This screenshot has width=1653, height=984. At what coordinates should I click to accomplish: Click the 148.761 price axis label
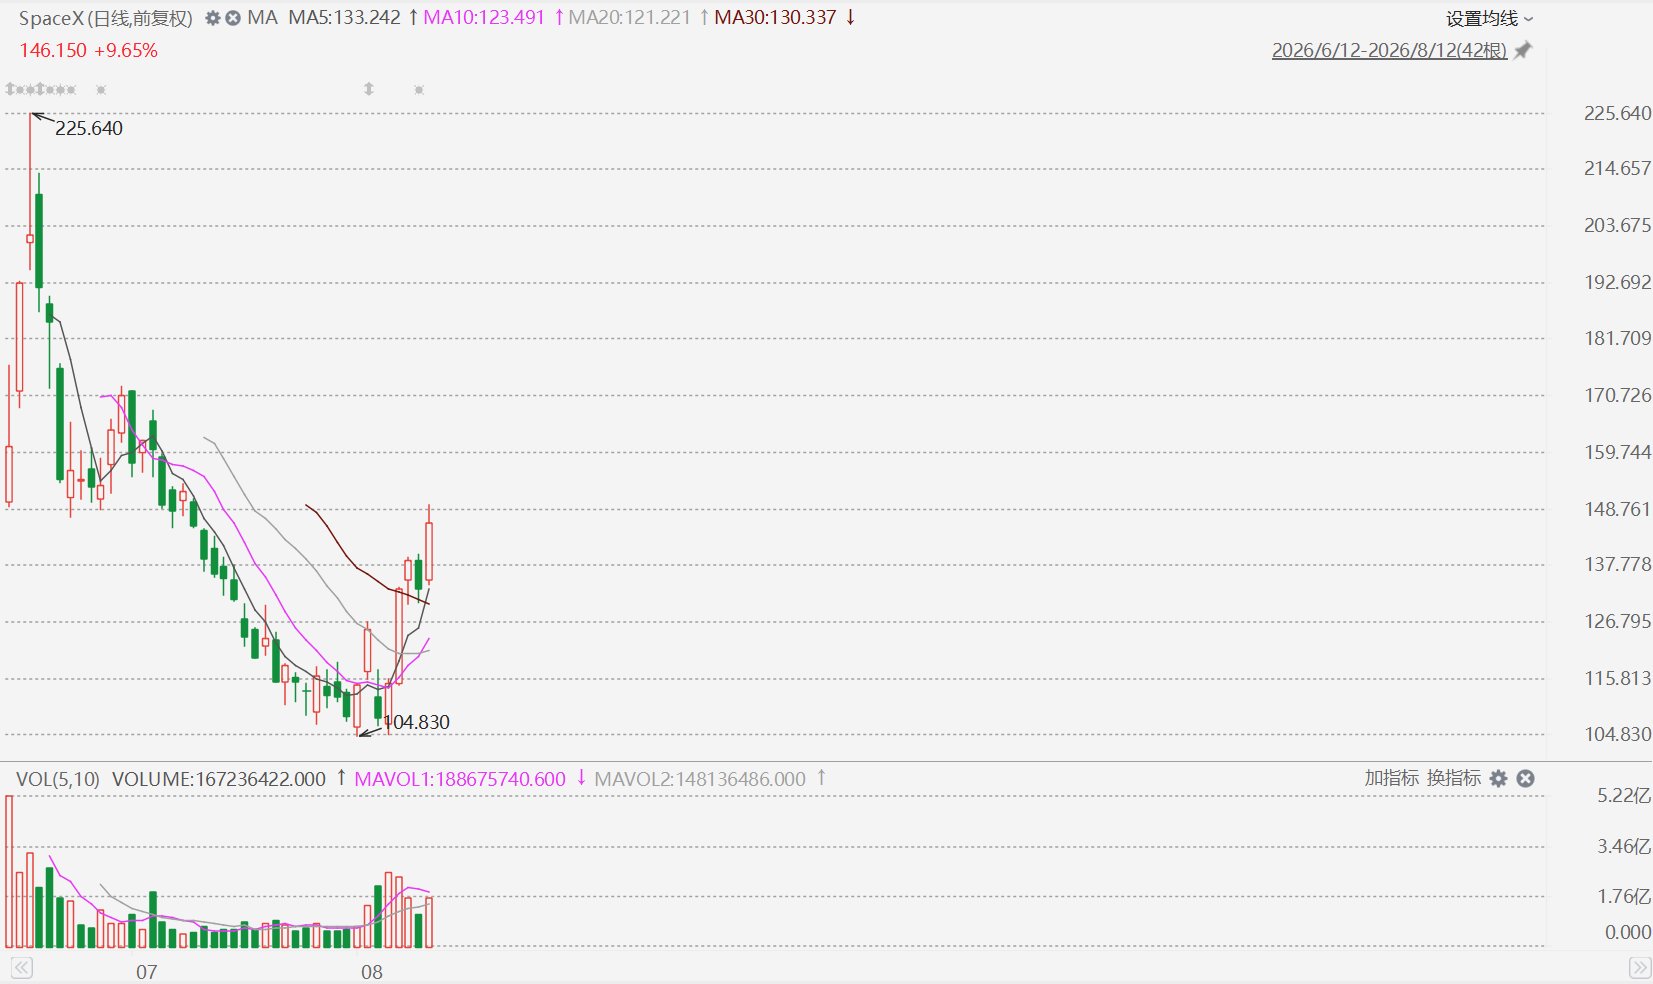[x=1617, y=509]
